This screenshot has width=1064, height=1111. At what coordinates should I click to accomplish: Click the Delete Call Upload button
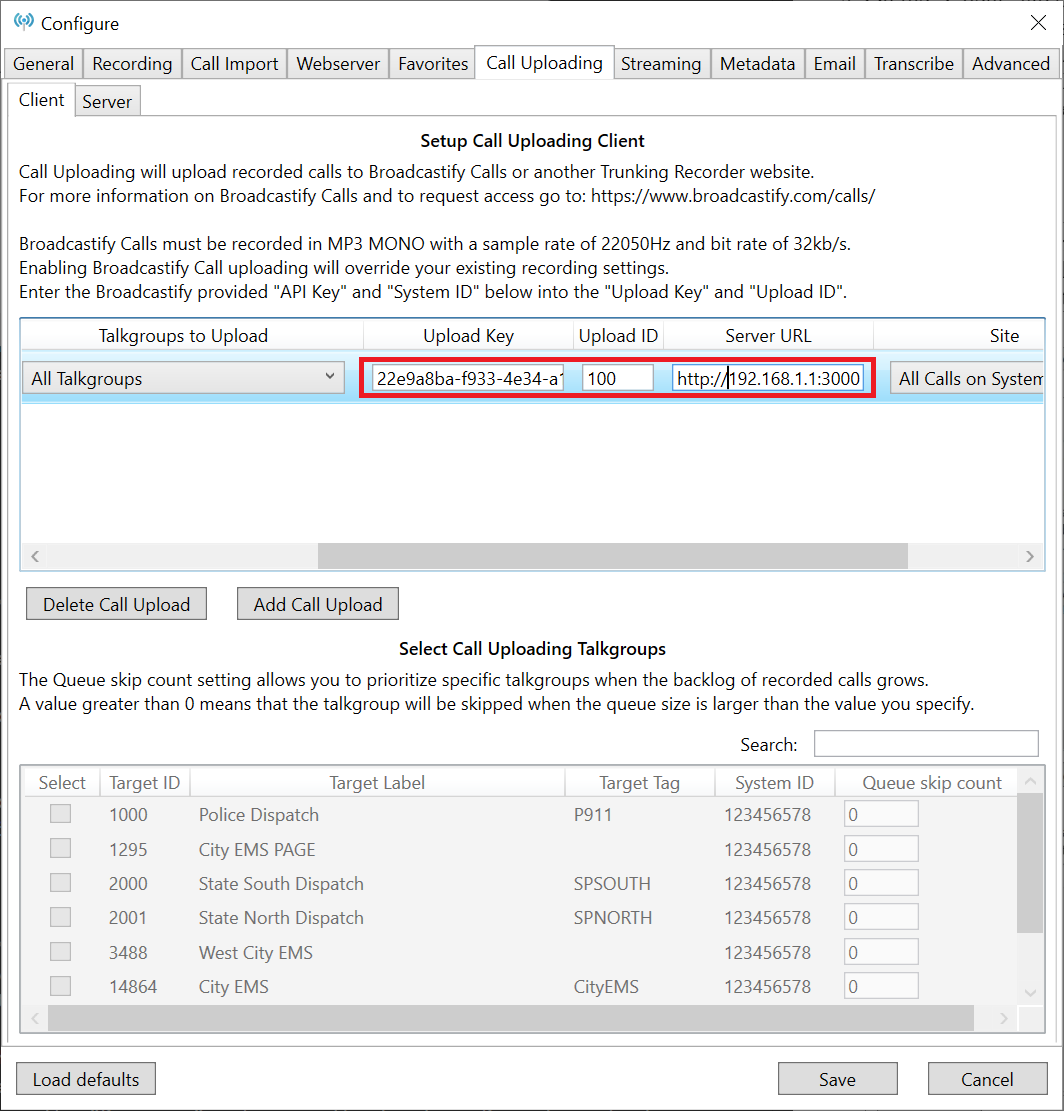click(116, 604)
